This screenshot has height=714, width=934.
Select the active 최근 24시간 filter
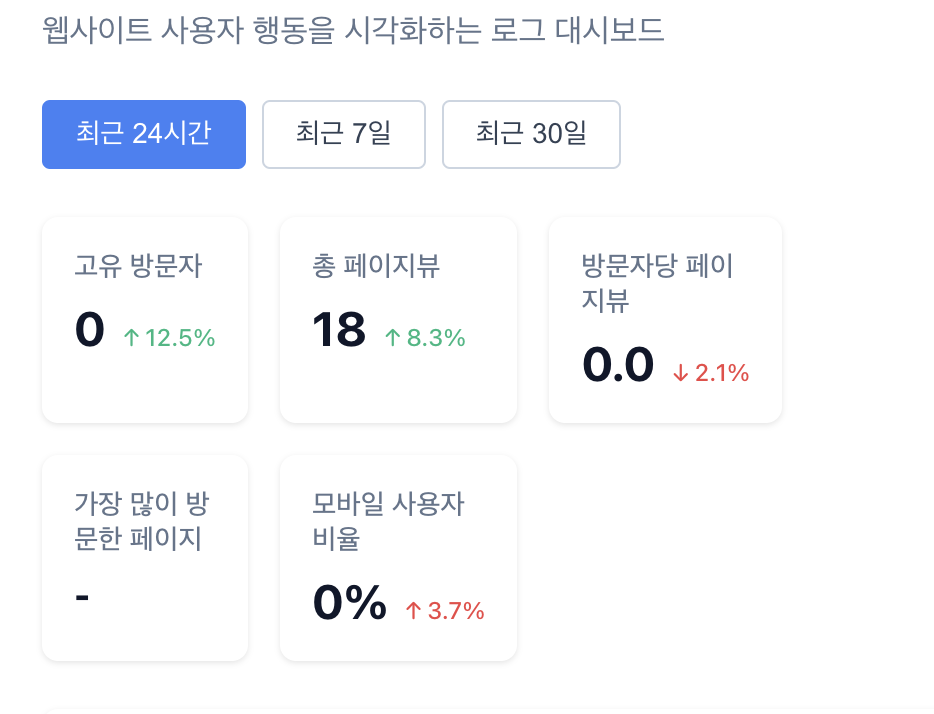pyautogui.click(x=144, y=134)
